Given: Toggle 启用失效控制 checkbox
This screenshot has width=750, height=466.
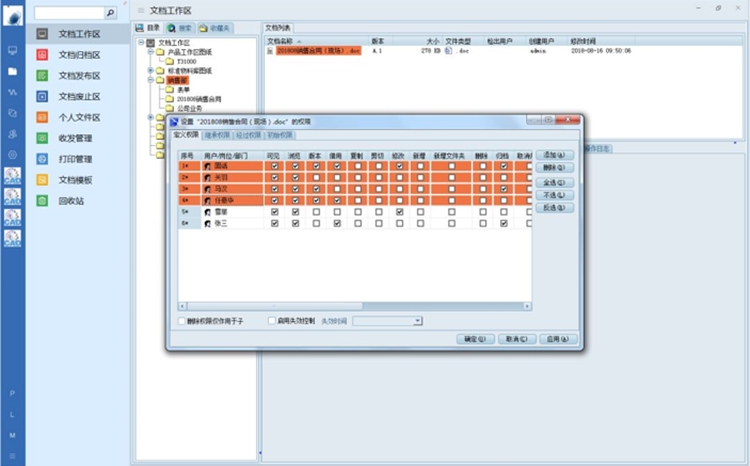Looking at the screenshot, I should pos(270,321).
